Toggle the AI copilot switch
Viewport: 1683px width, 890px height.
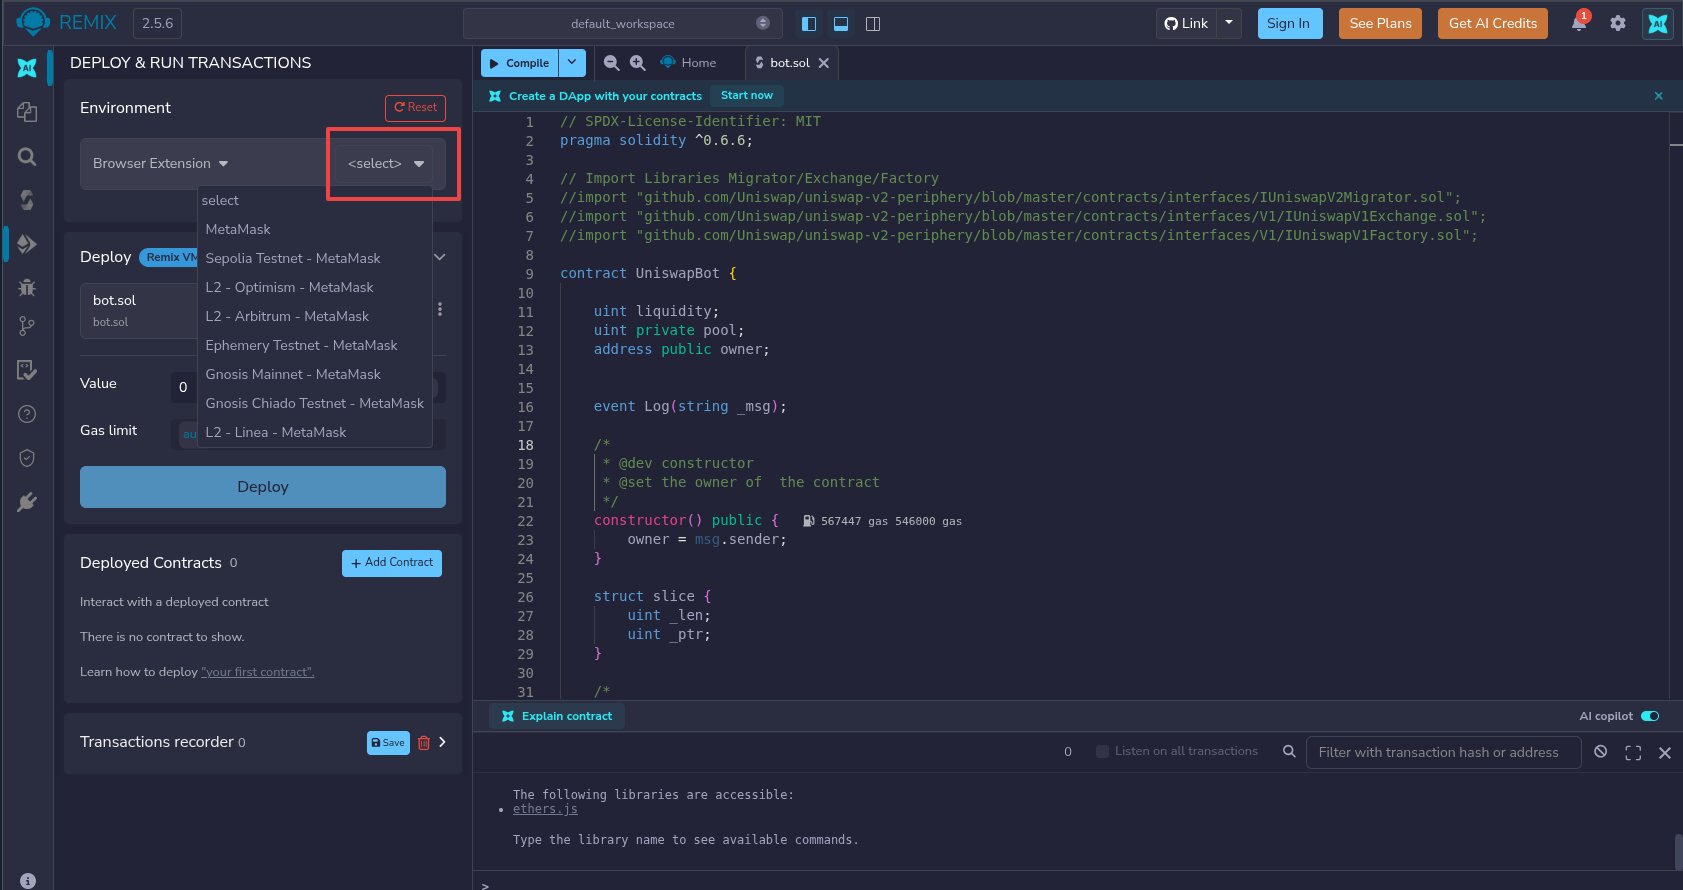coord(1650,716)
